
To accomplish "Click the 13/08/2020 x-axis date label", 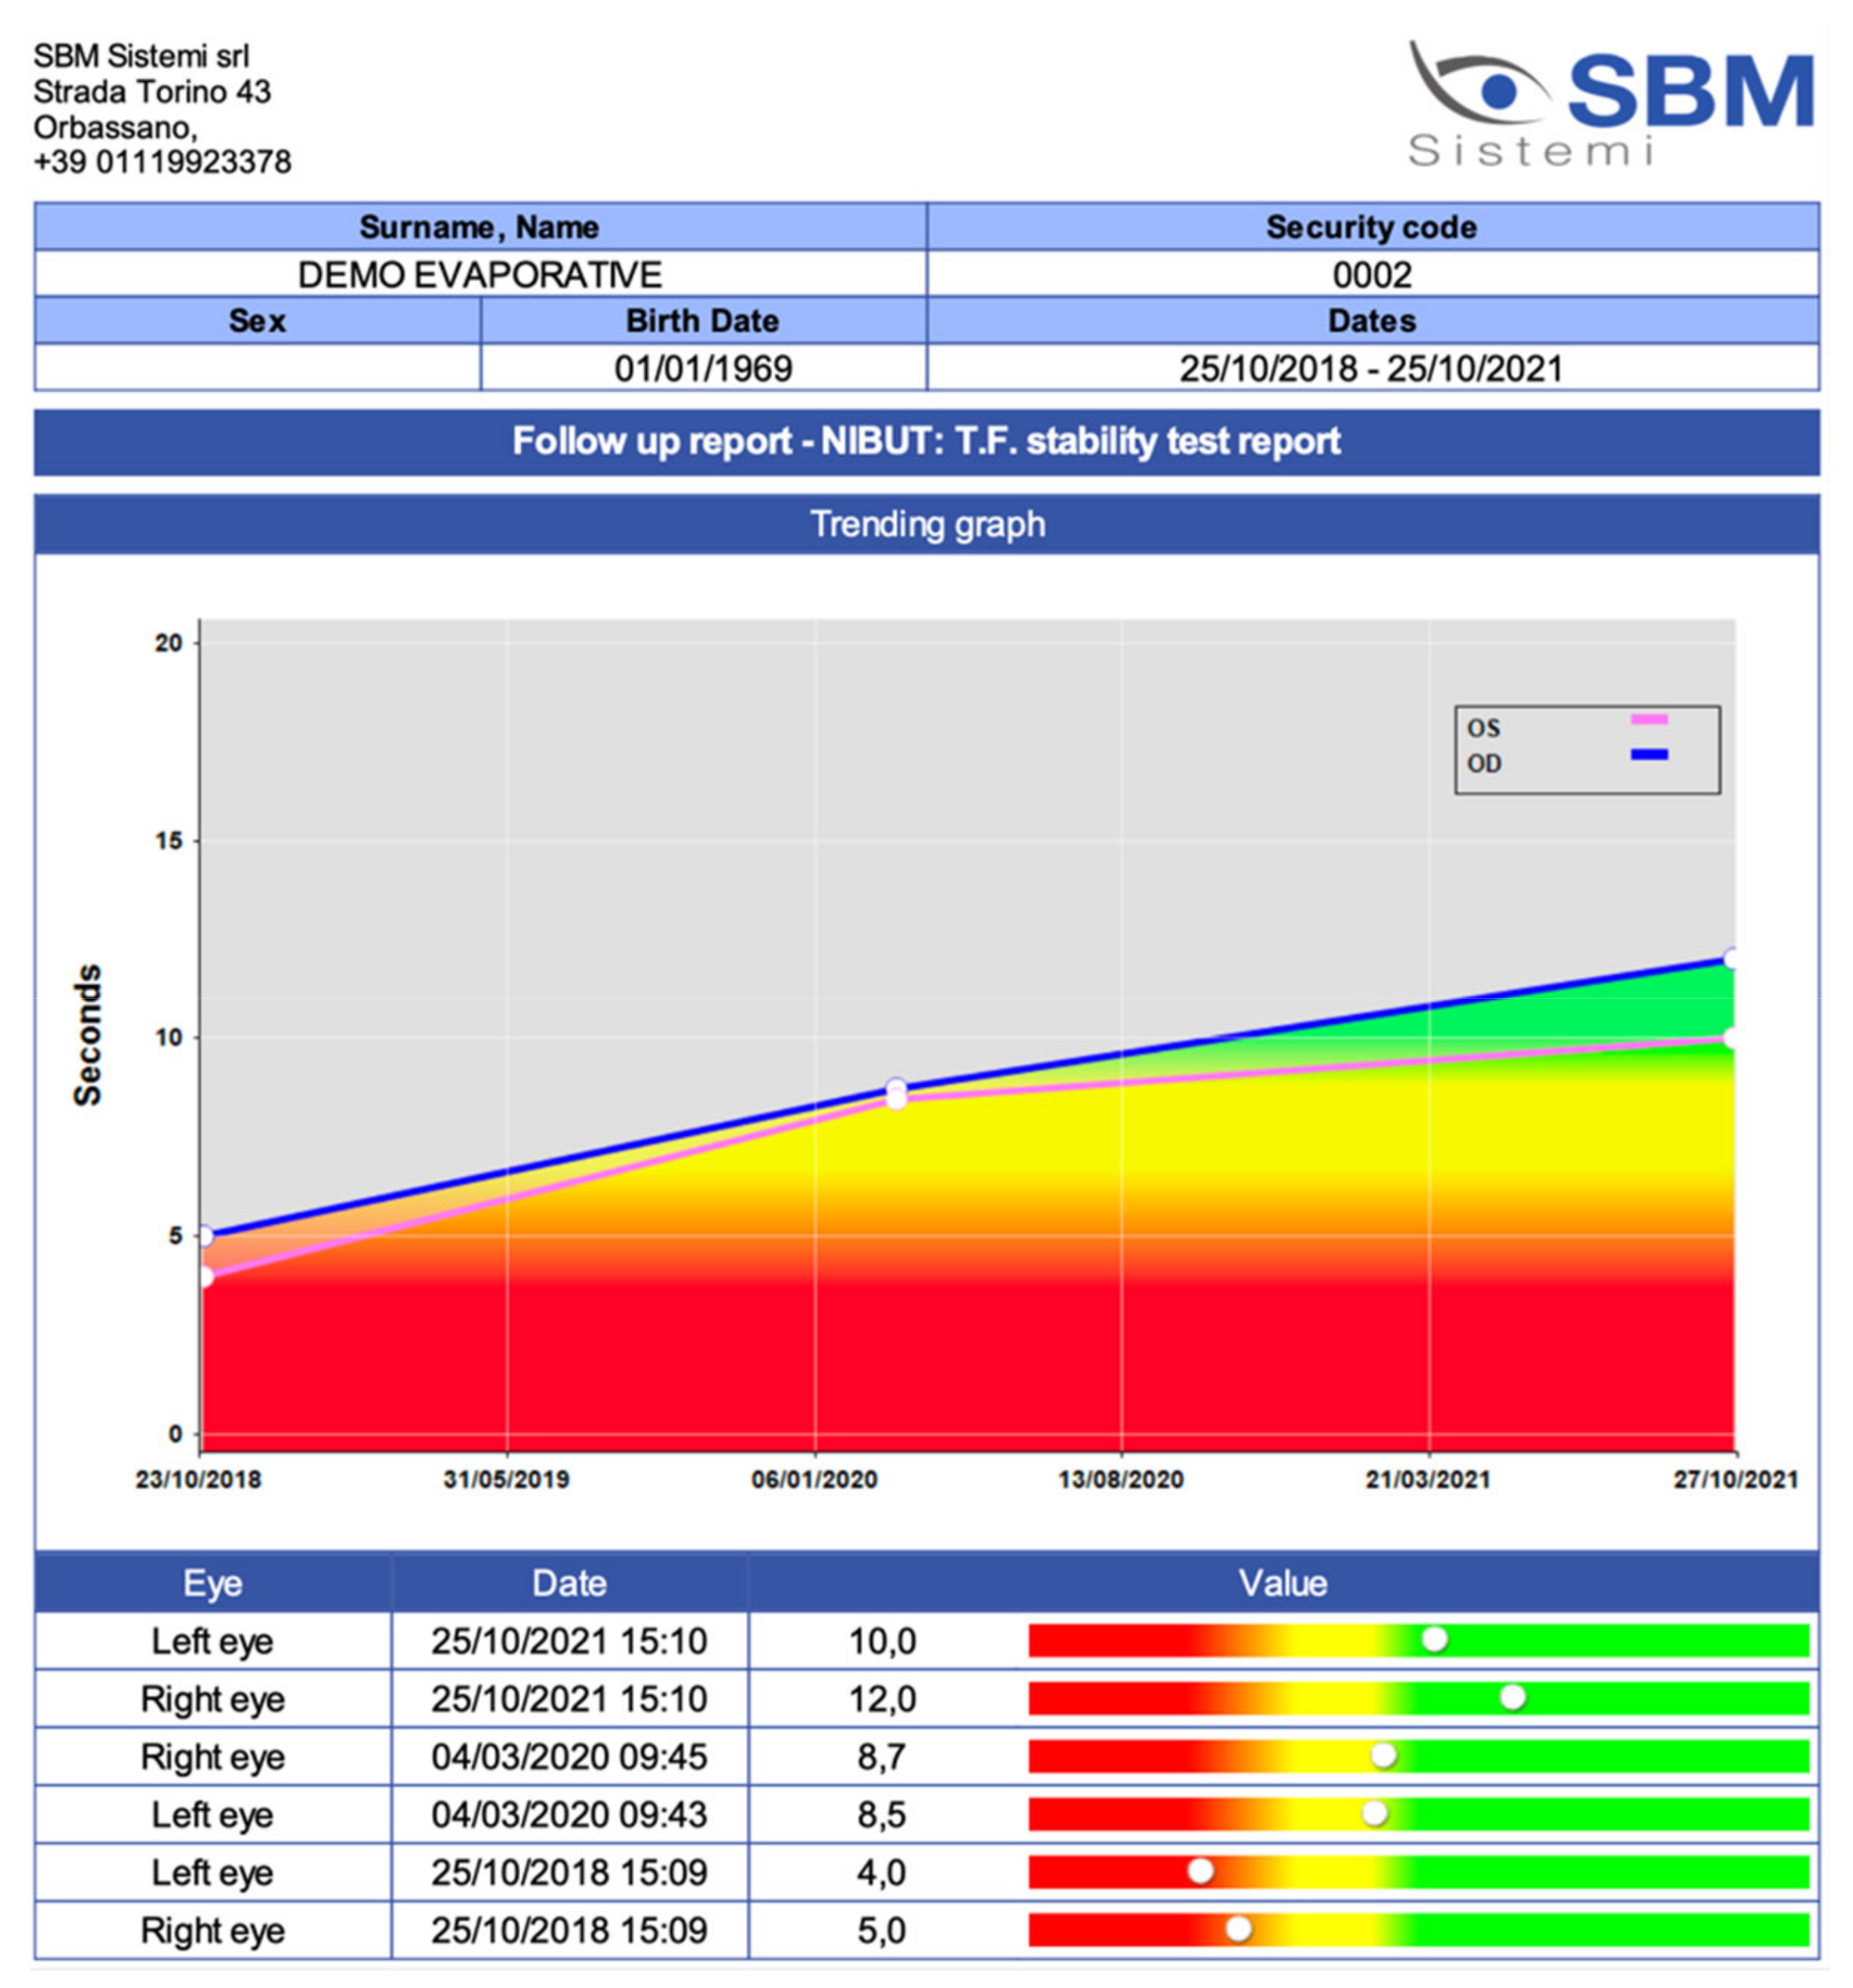I will click(1120, 1479).
